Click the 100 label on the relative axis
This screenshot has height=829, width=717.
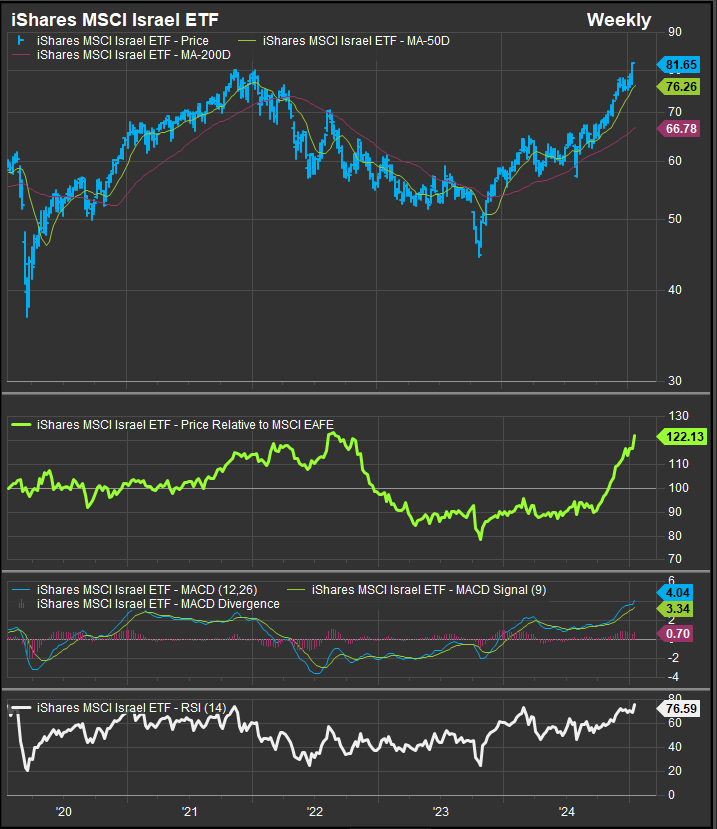(678, 488)
